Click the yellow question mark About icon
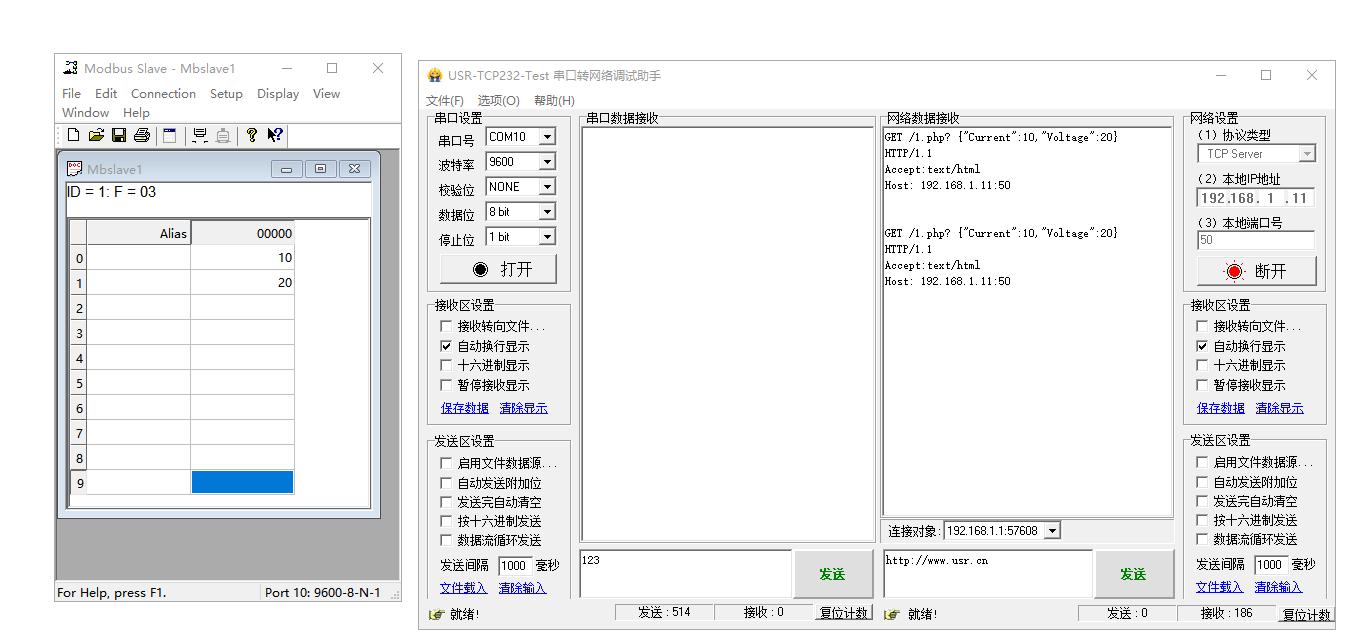Image resolution: width=1355 pixels, height=643 pixels. pyautogui.click(x=251, y=135)
